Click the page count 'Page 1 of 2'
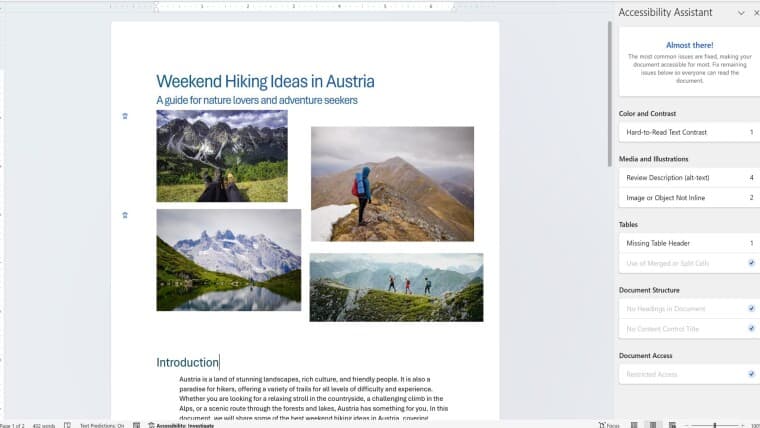 click(x=12, y=426)
